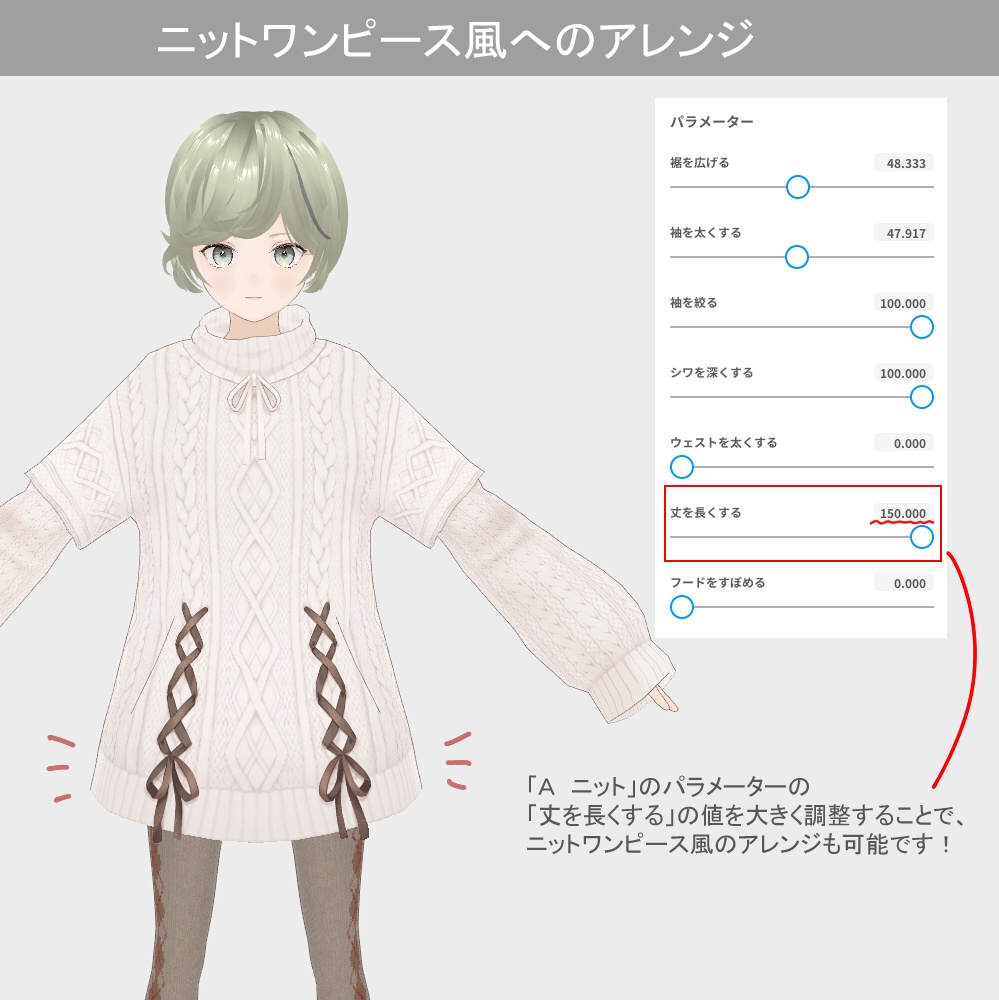Click the highlighted 丈を長くする slider handle

(x=920, y=538)
